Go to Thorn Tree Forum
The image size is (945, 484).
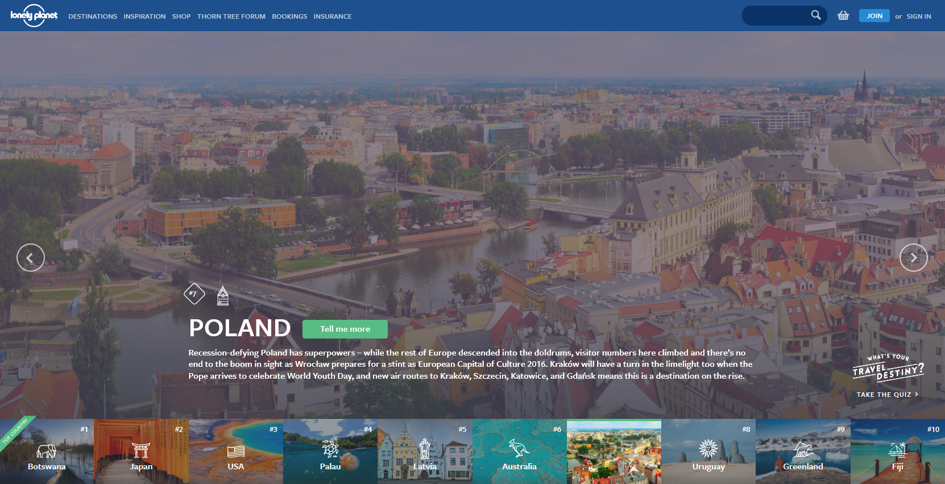click(x=231, y=16)
